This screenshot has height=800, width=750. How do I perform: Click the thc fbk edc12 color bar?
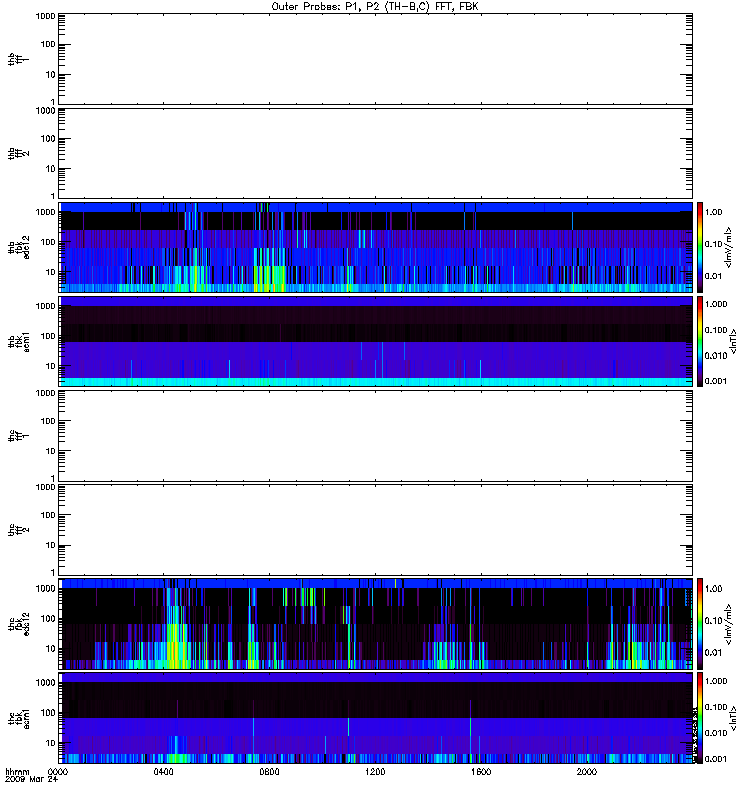tap(700, 624)
